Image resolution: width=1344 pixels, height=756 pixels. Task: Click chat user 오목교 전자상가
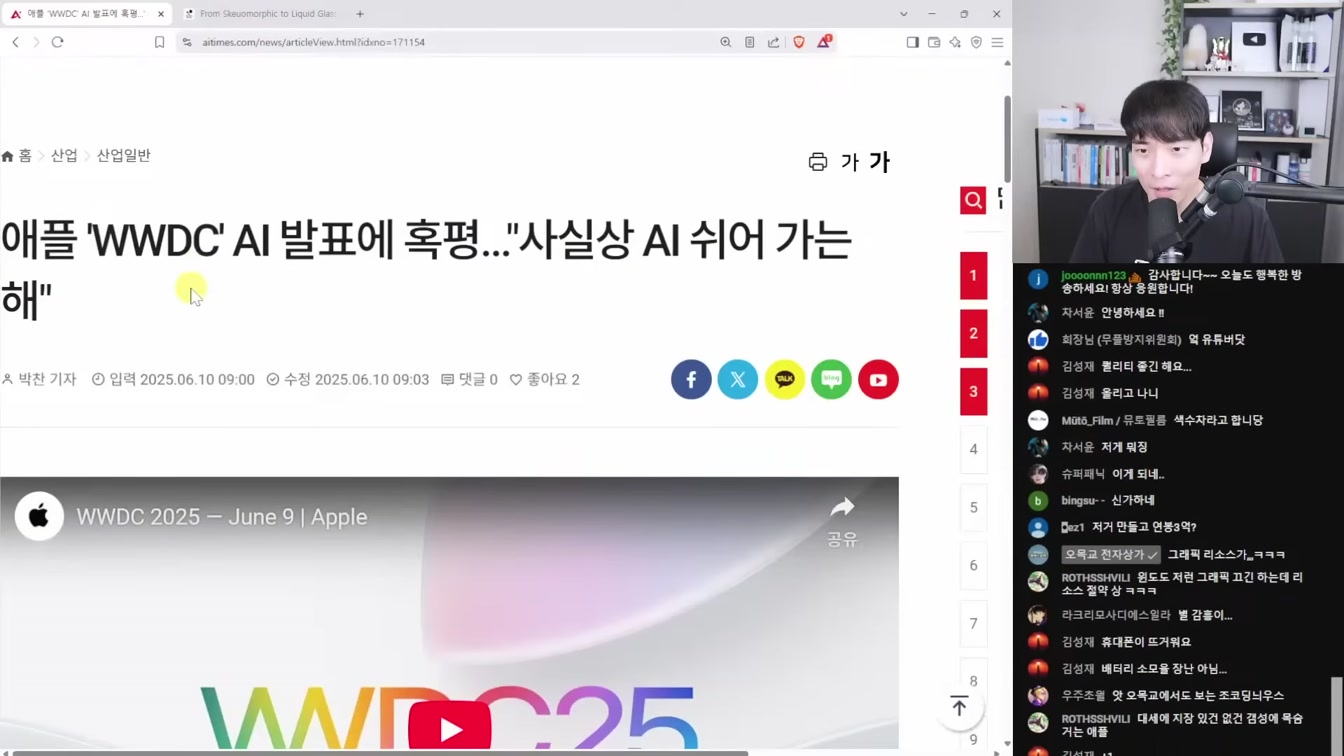(x=1111, y=554)
